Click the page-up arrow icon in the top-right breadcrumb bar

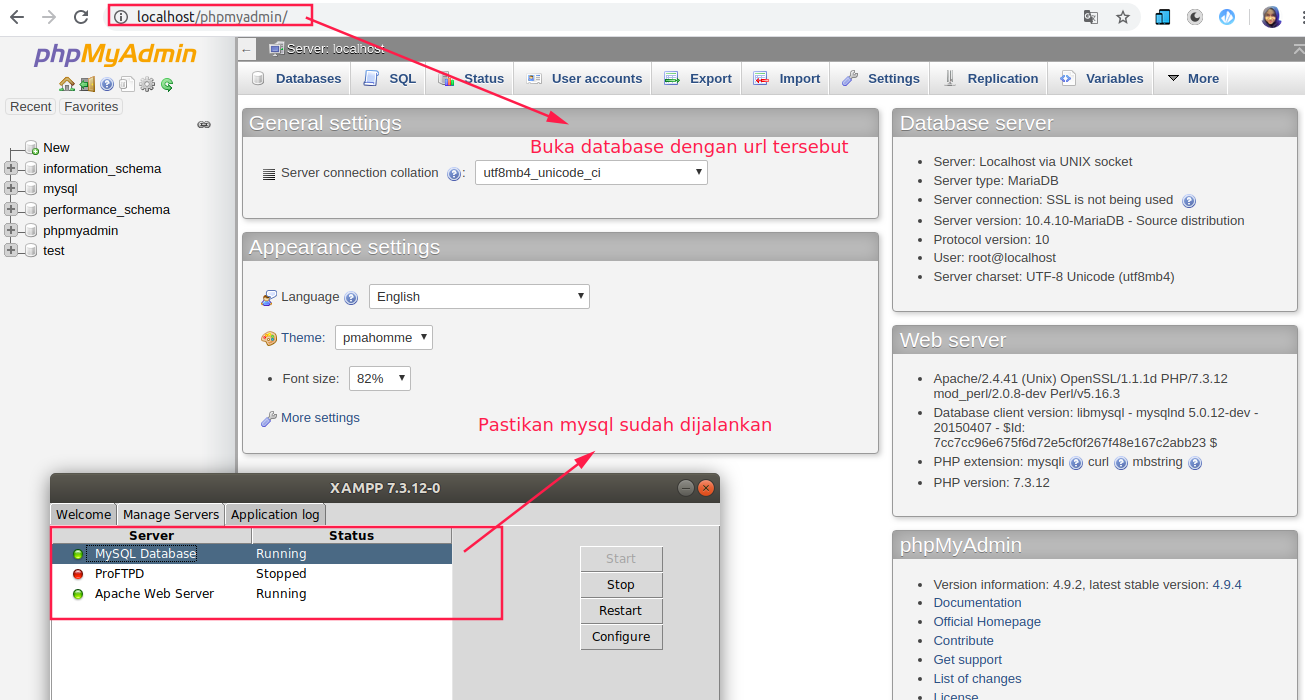[1298, 48]
